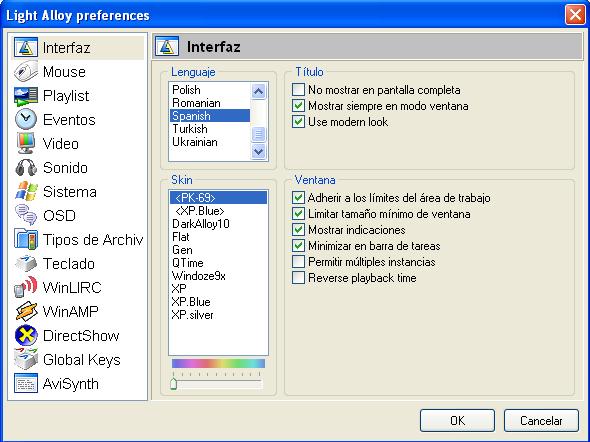Switch to the Playlist page

coord(66,96)
